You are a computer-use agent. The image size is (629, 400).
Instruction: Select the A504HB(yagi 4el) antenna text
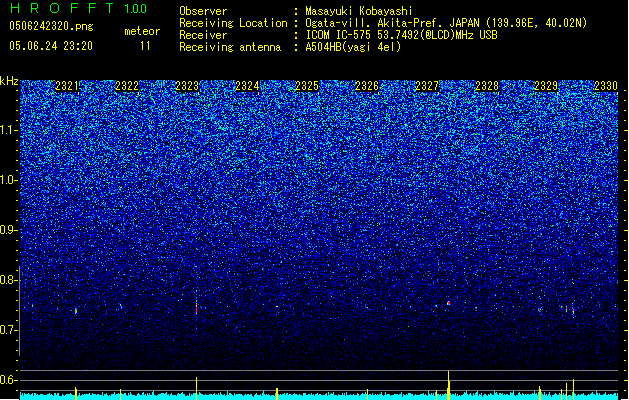353,47
